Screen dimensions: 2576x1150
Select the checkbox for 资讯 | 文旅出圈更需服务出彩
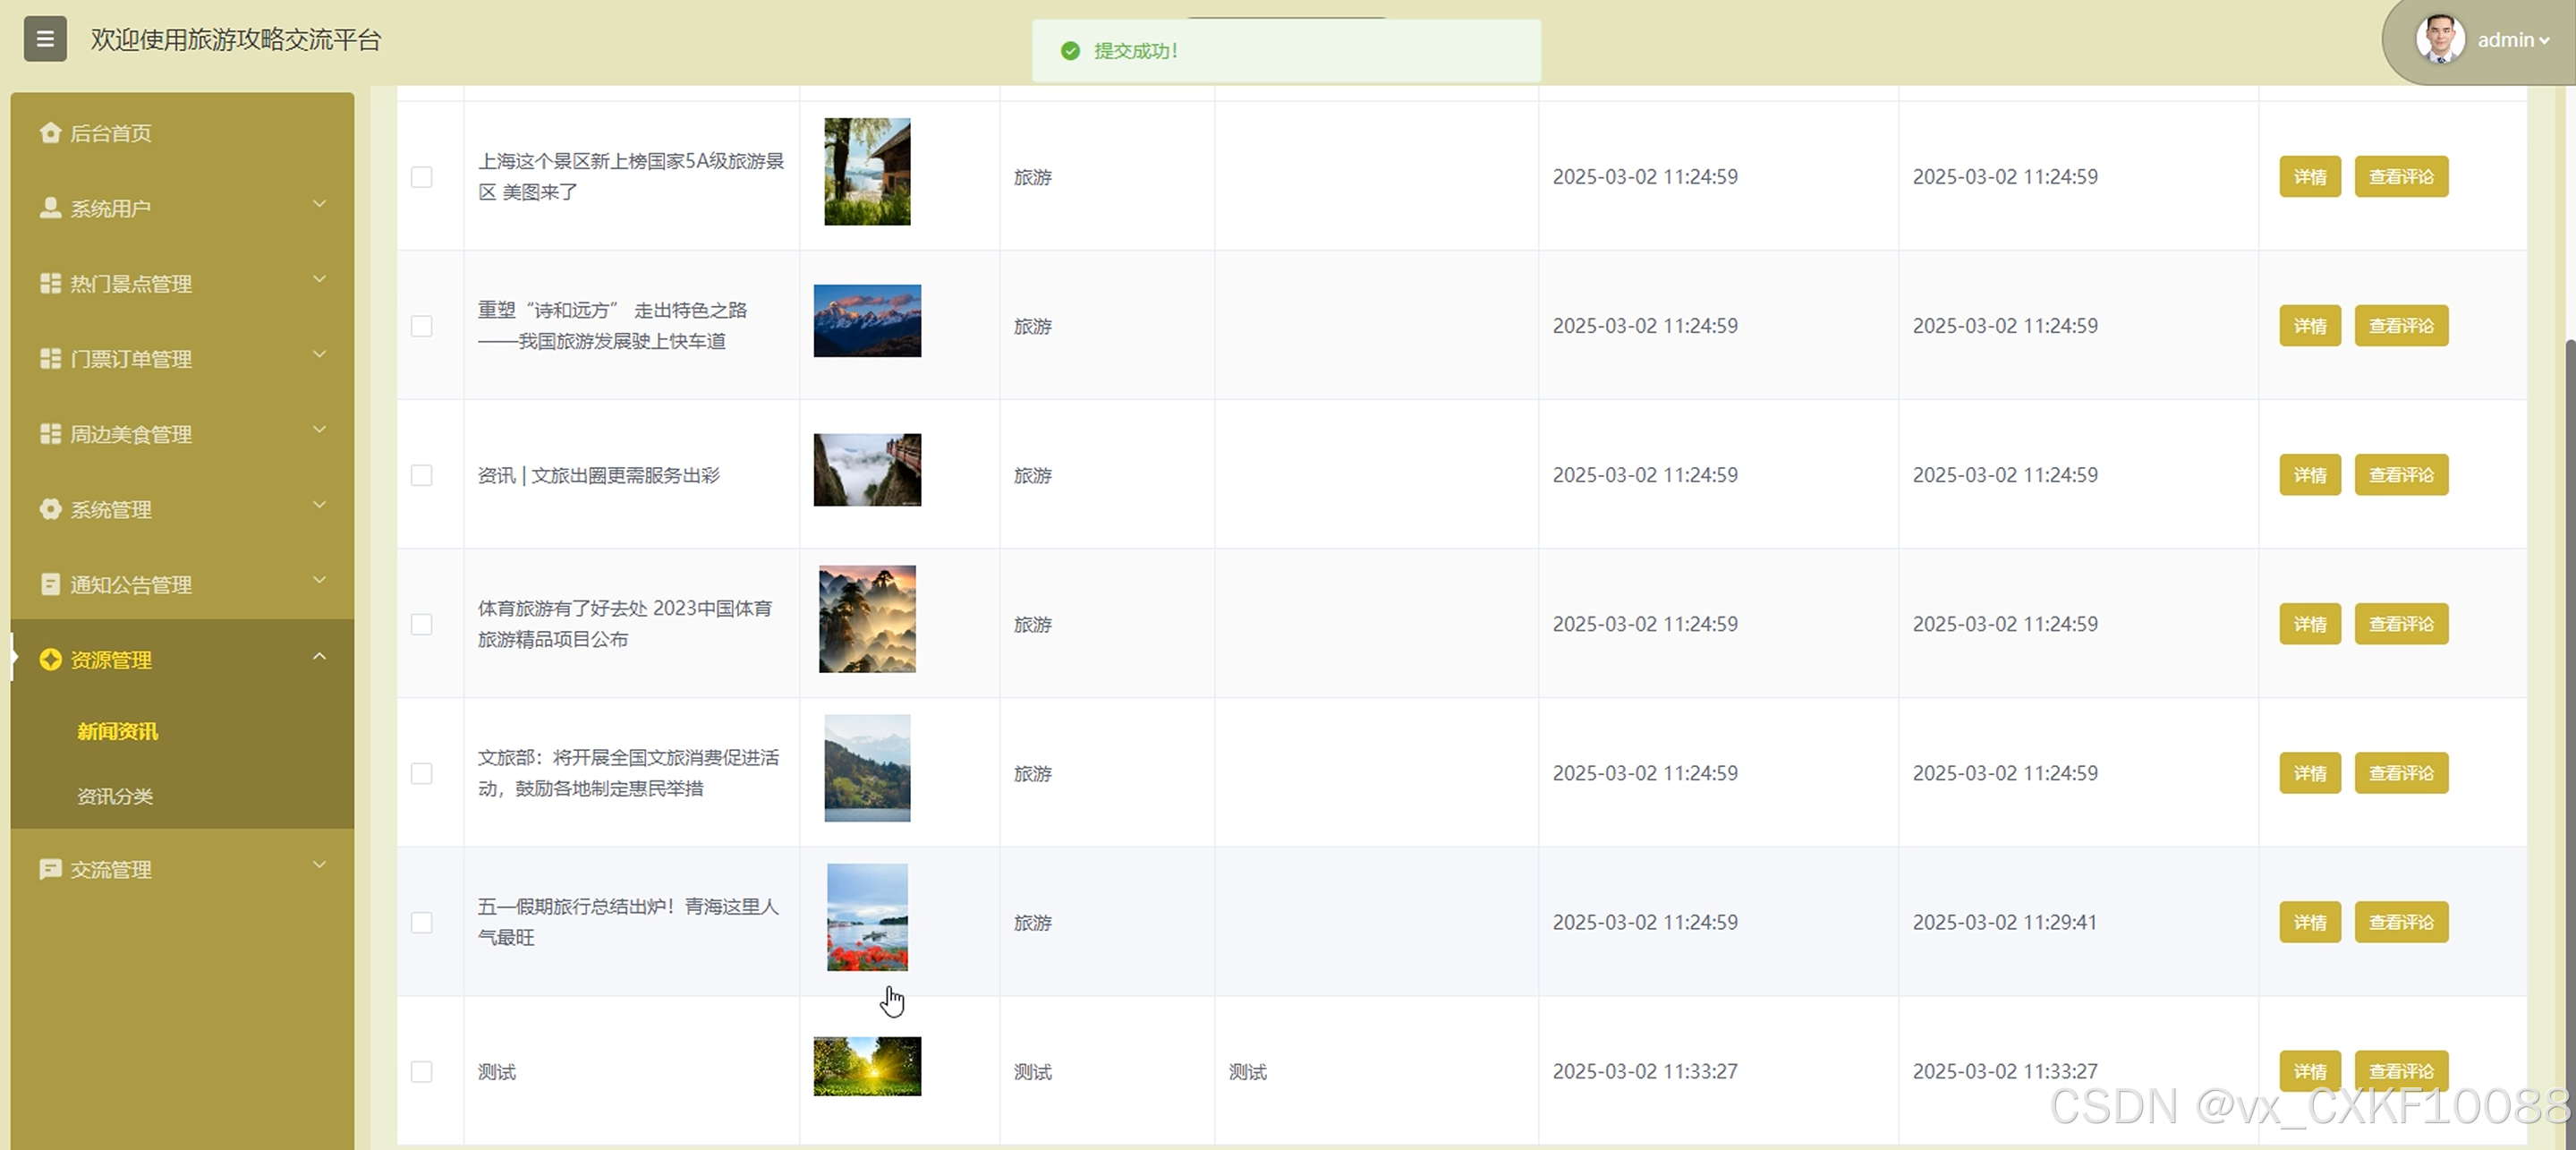(x=422, y=475)
